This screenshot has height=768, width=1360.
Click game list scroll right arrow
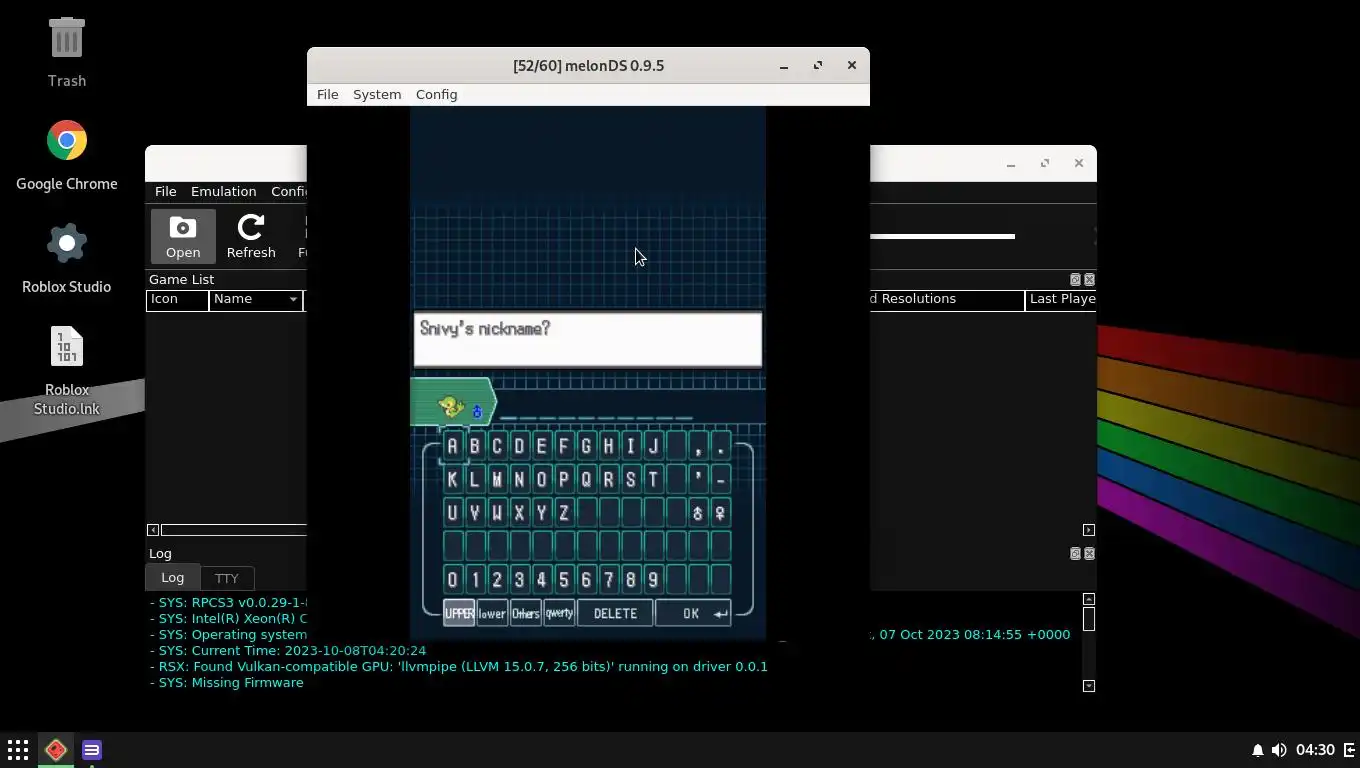point(1089,530)
